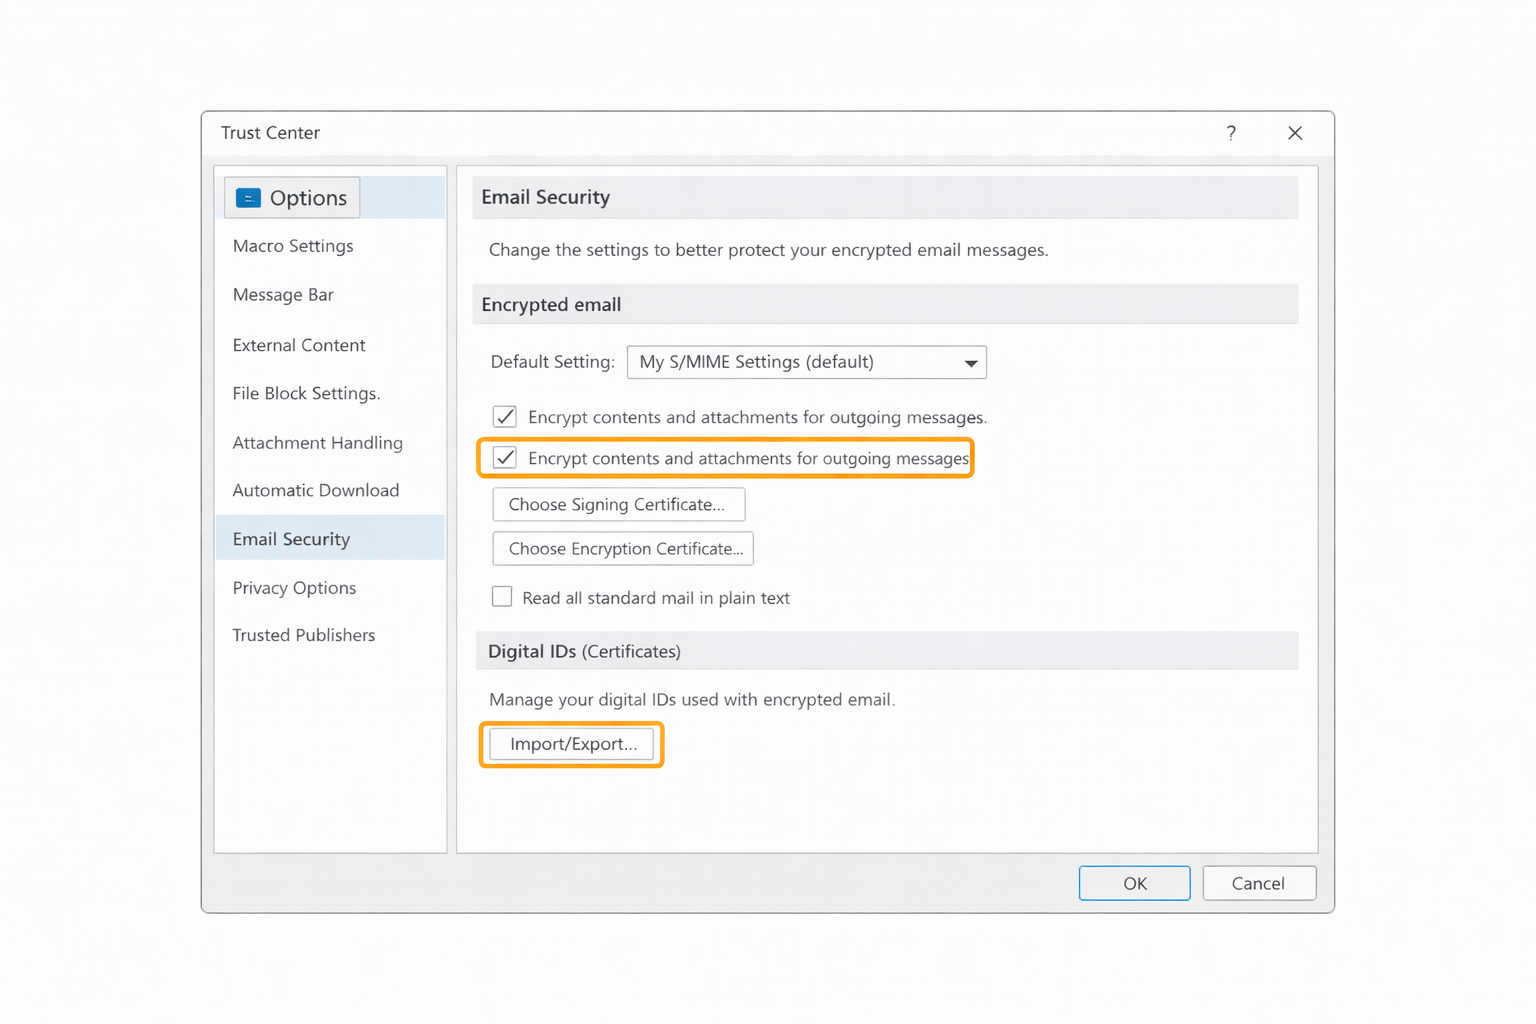This screenshot has width=1536, height=1024.
Task: Cancel the Trust Center dialog
Action: coord(1258,883)
